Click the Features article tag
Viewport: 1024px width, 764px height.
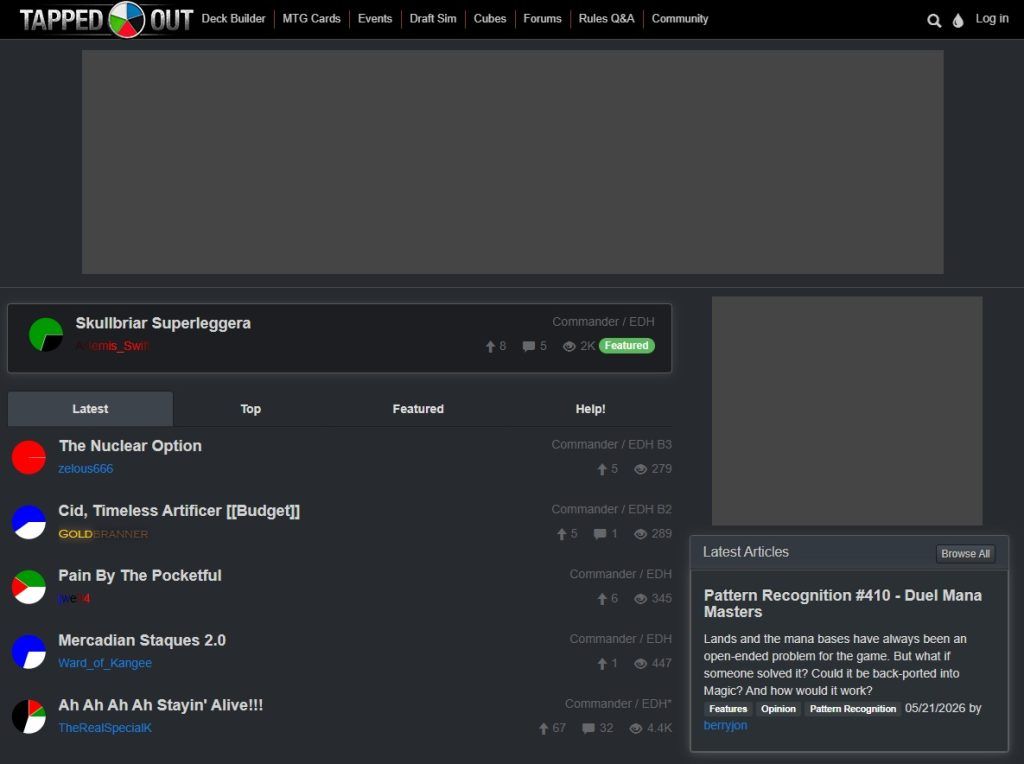(x=728, y=709)
